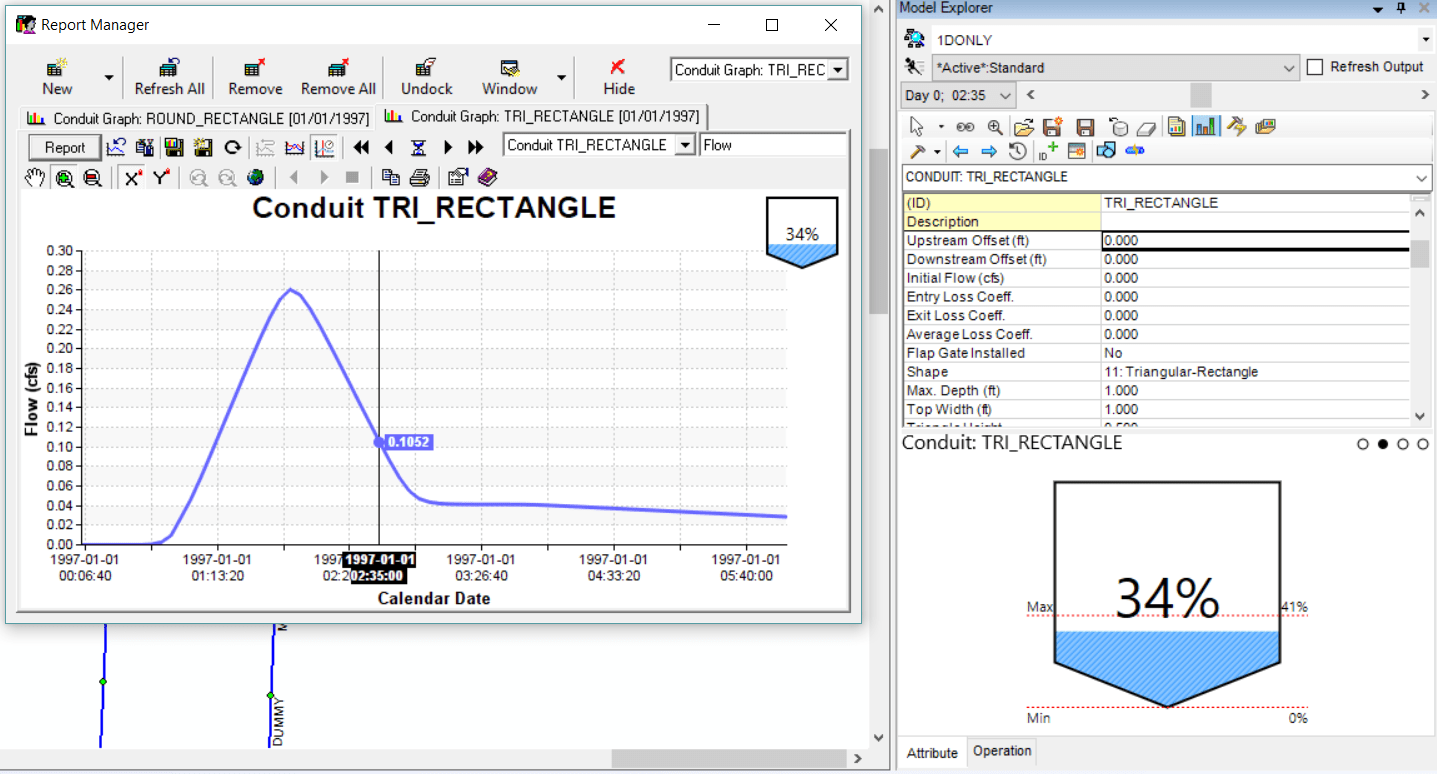This screenshot has height=774, width=1437.
Task: Open graph properties settings icon
Action: tap(458, 177)
